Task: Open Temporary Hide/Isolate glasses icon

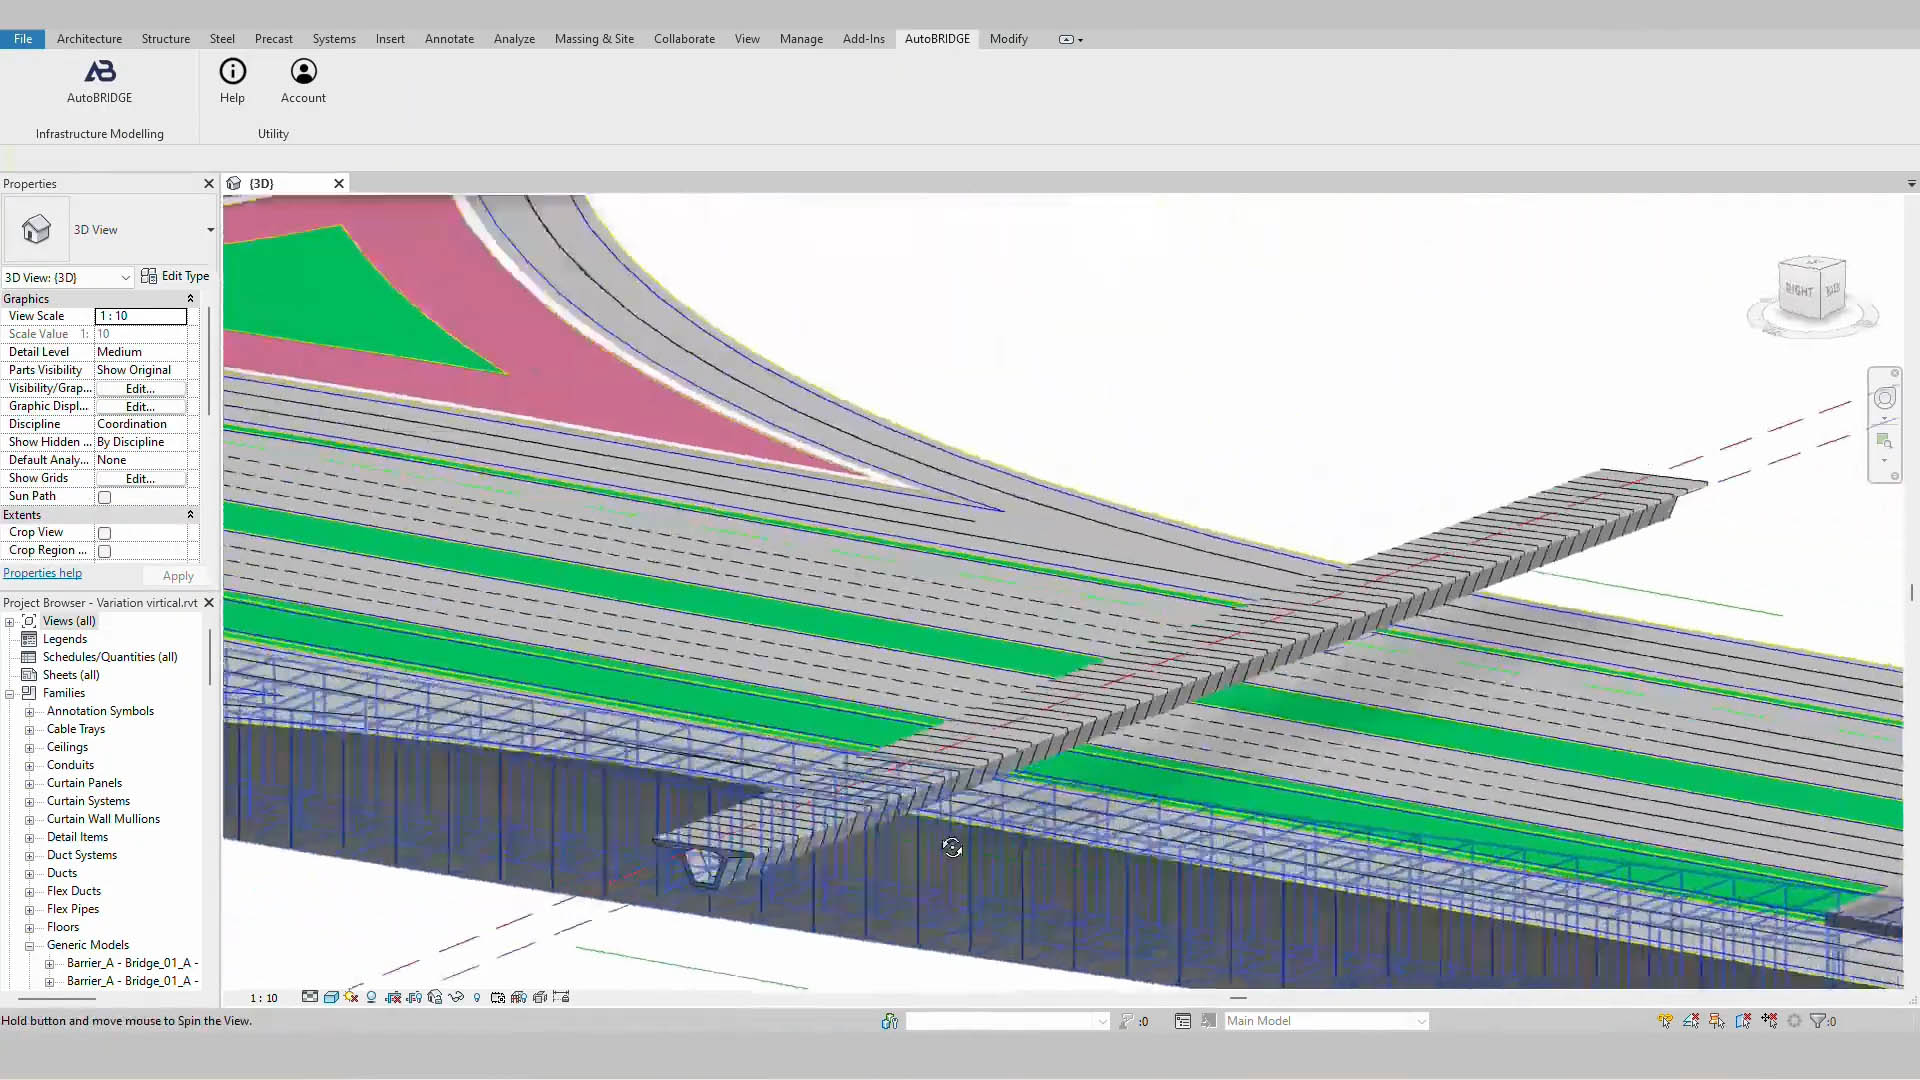Action: coord(456,997)
